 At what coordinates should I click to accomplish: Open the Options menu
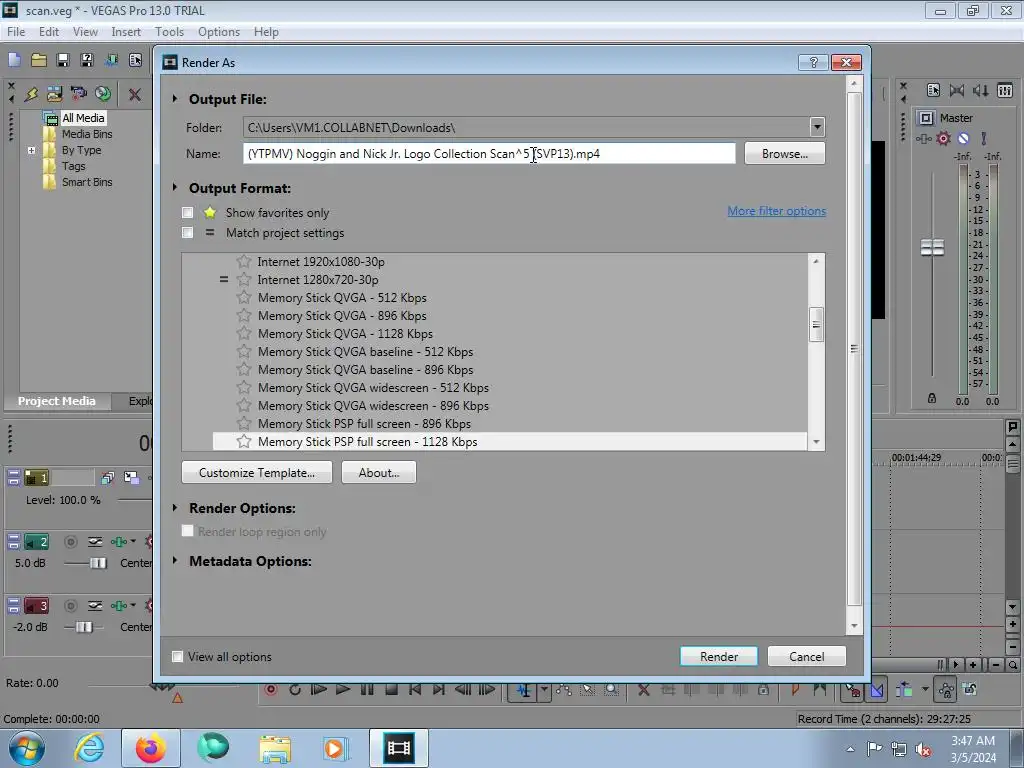pos(219,32)
